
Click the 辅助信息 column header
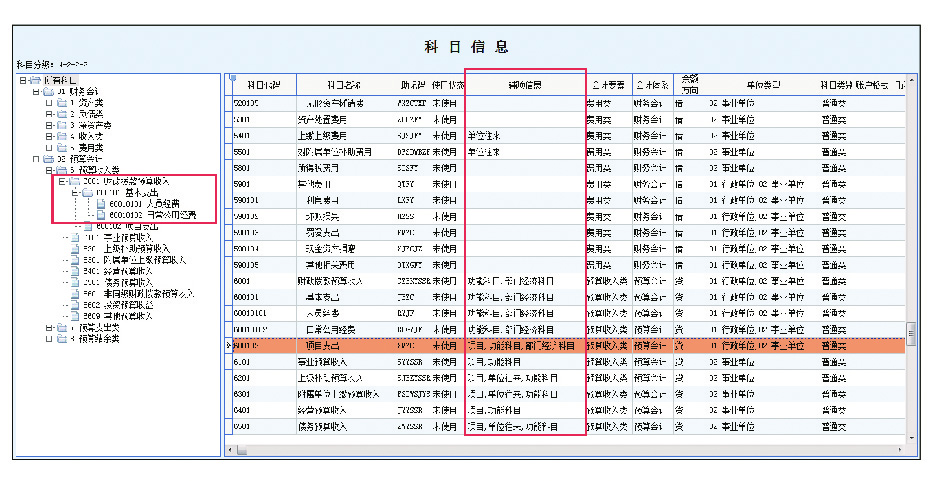tap(524, 84)
